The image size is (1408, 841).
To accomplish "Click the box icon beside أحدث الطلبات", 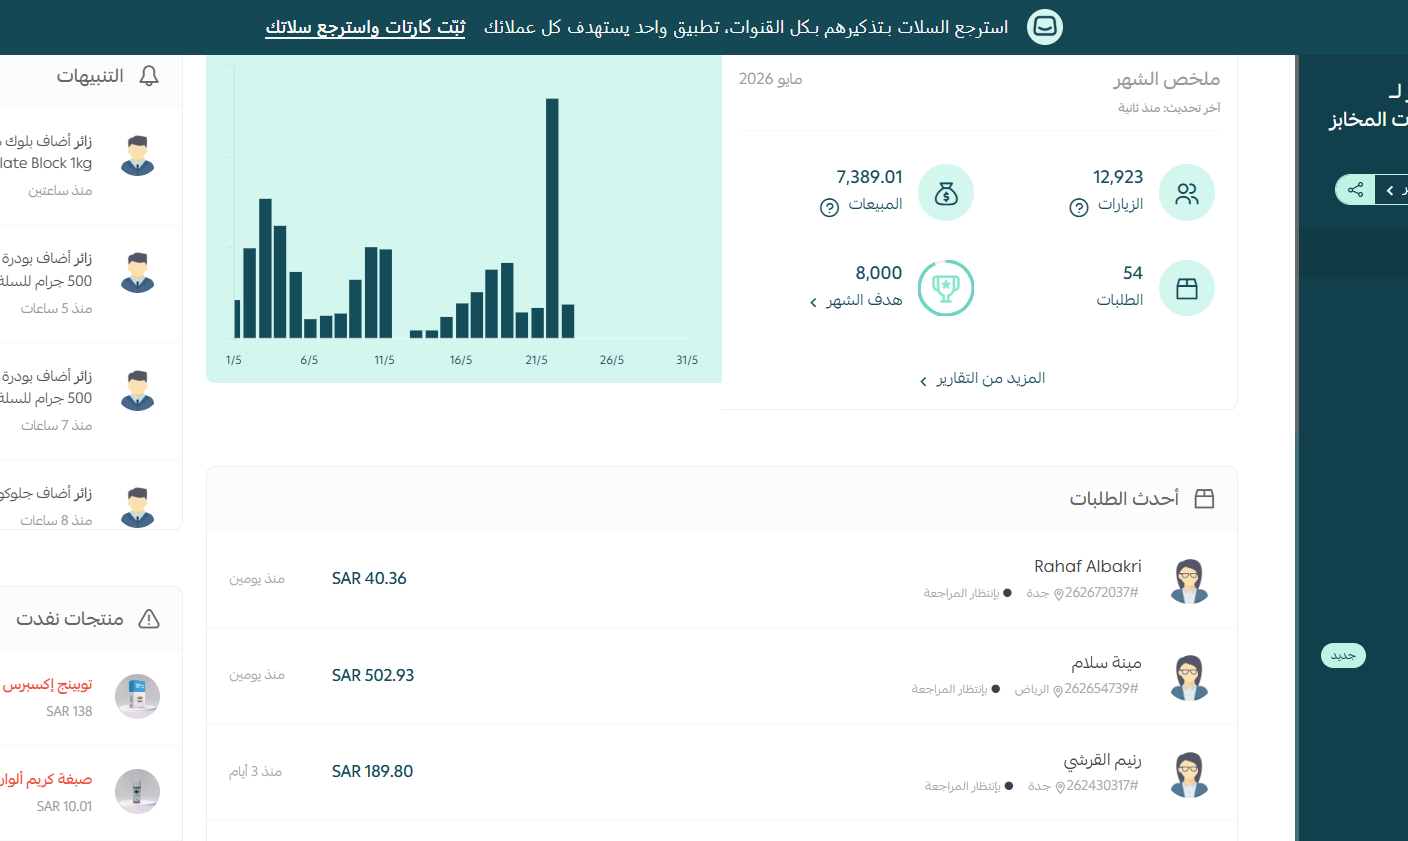I will tap(1204, 498).
